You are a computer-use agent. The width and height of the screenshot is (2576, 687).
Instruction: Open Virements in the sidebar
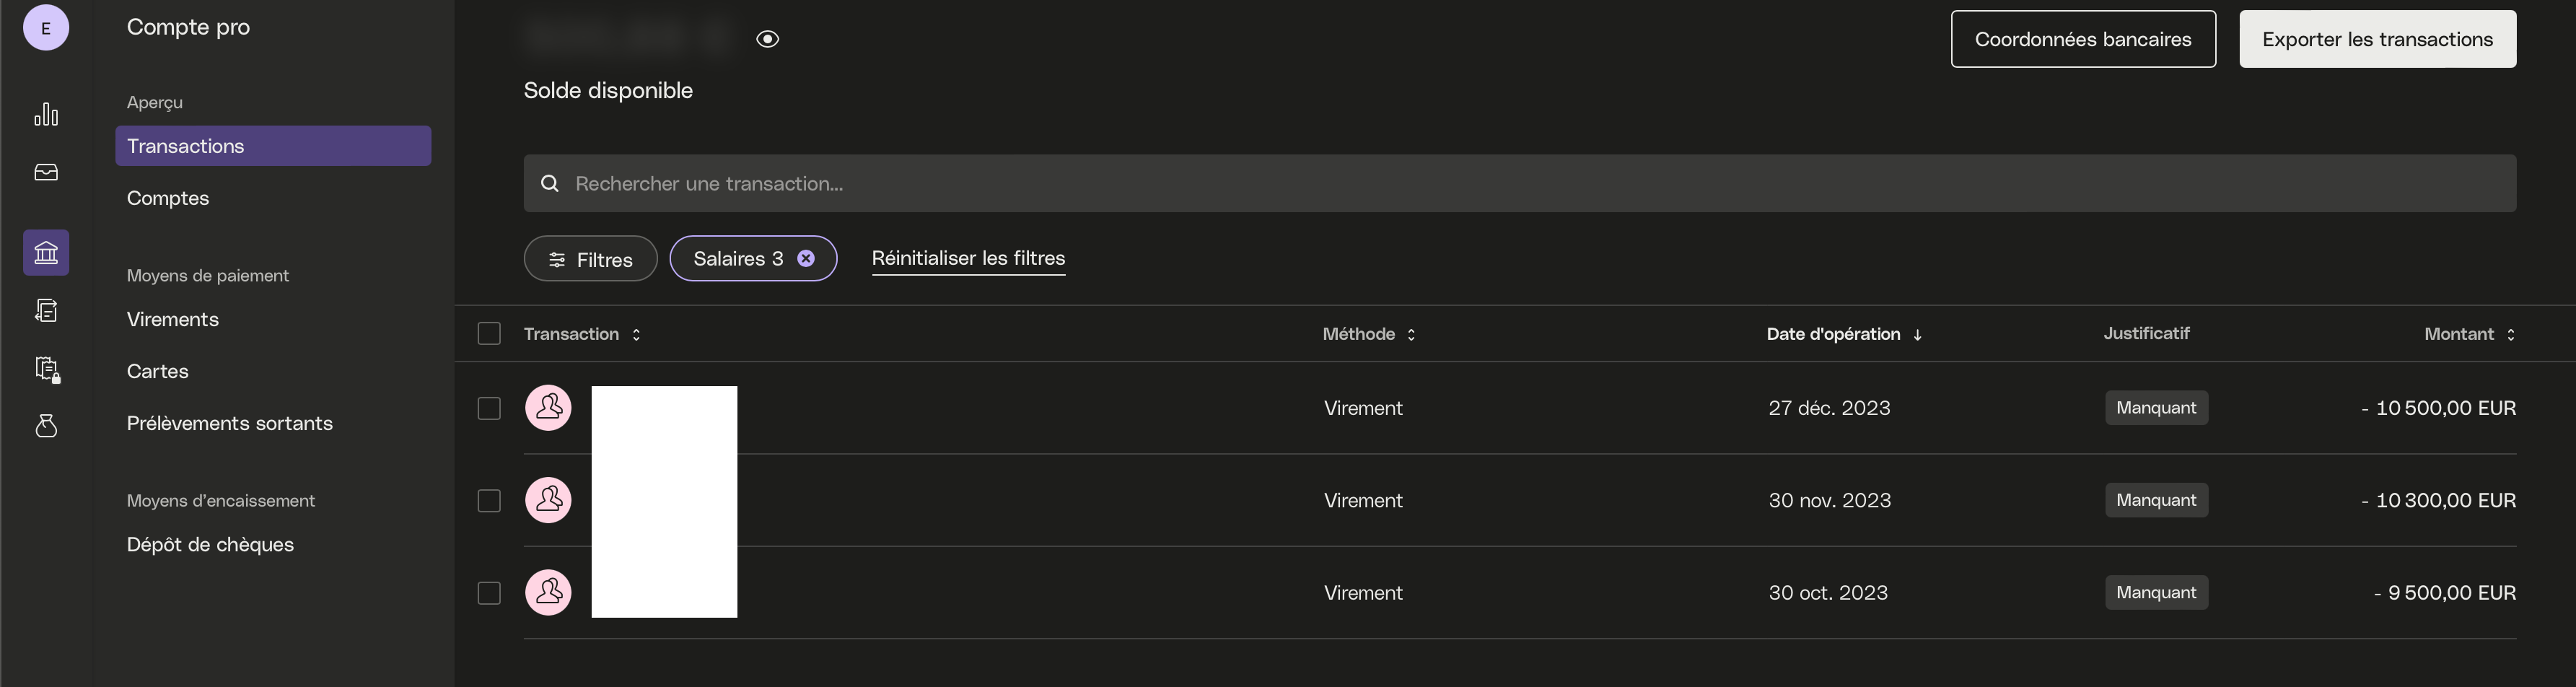click(173, 319)
